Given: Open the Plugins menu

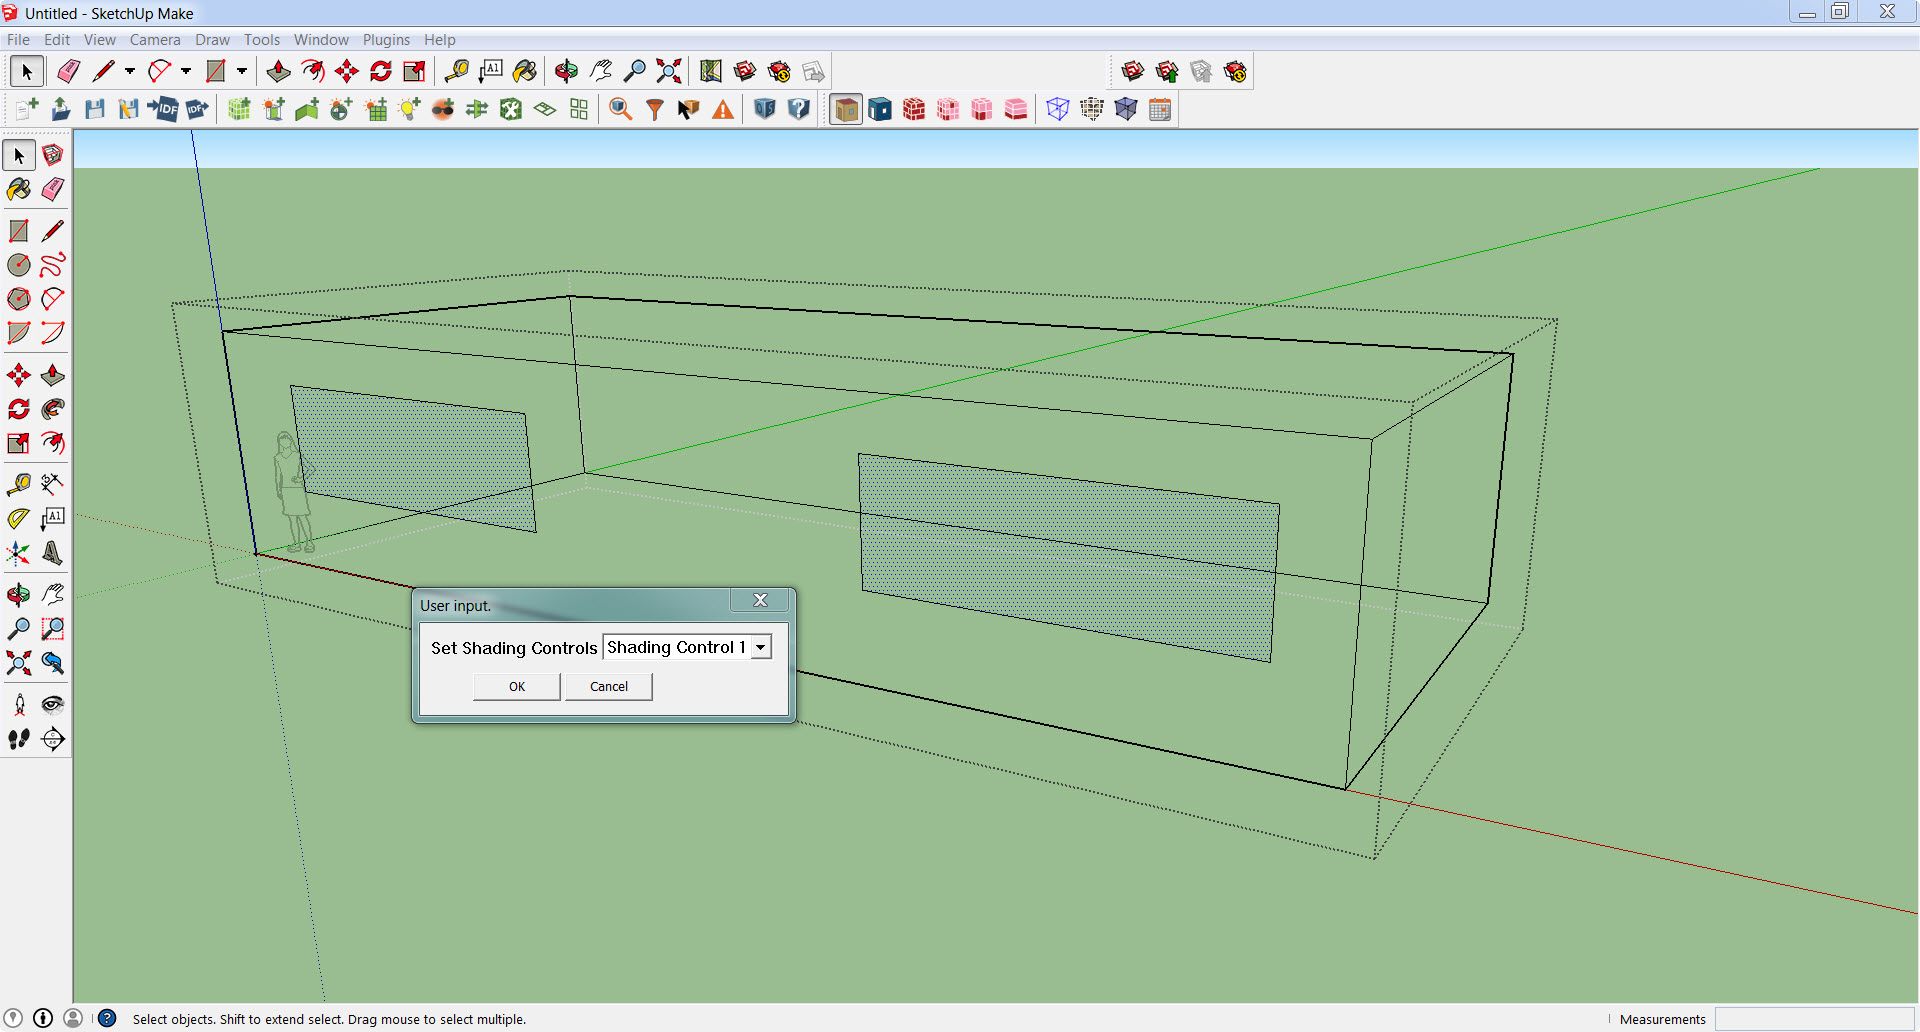Looking at the screenshot, I should [x=386, y=39].
